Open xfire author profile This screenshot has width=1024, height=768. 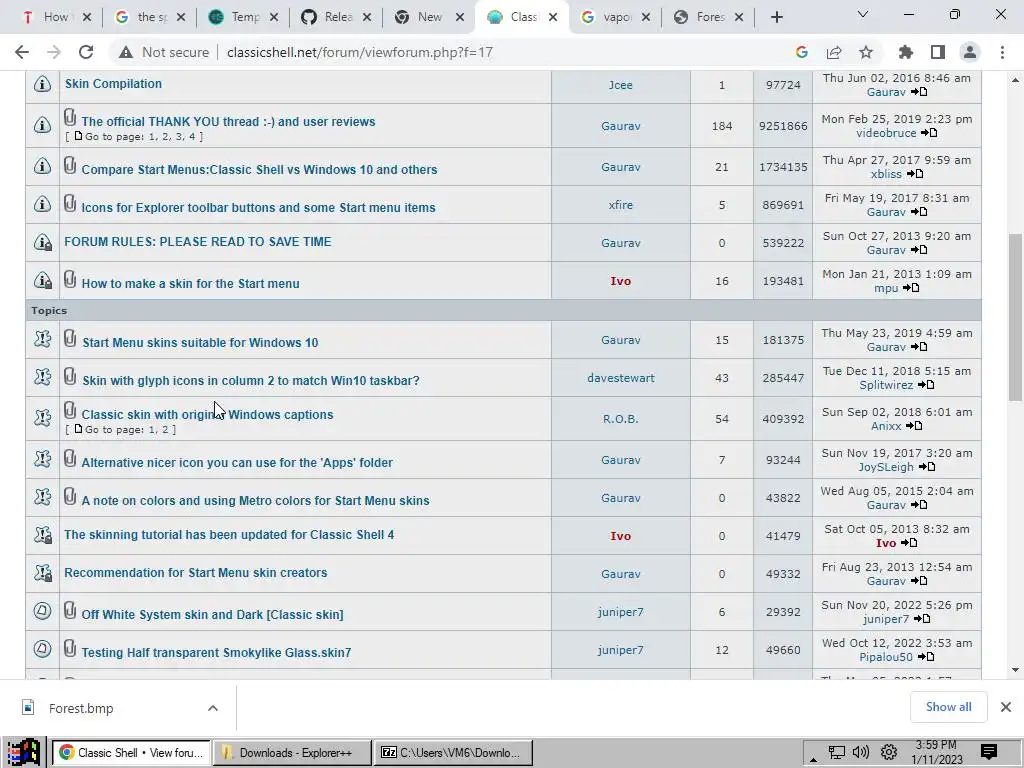[620, 205]
